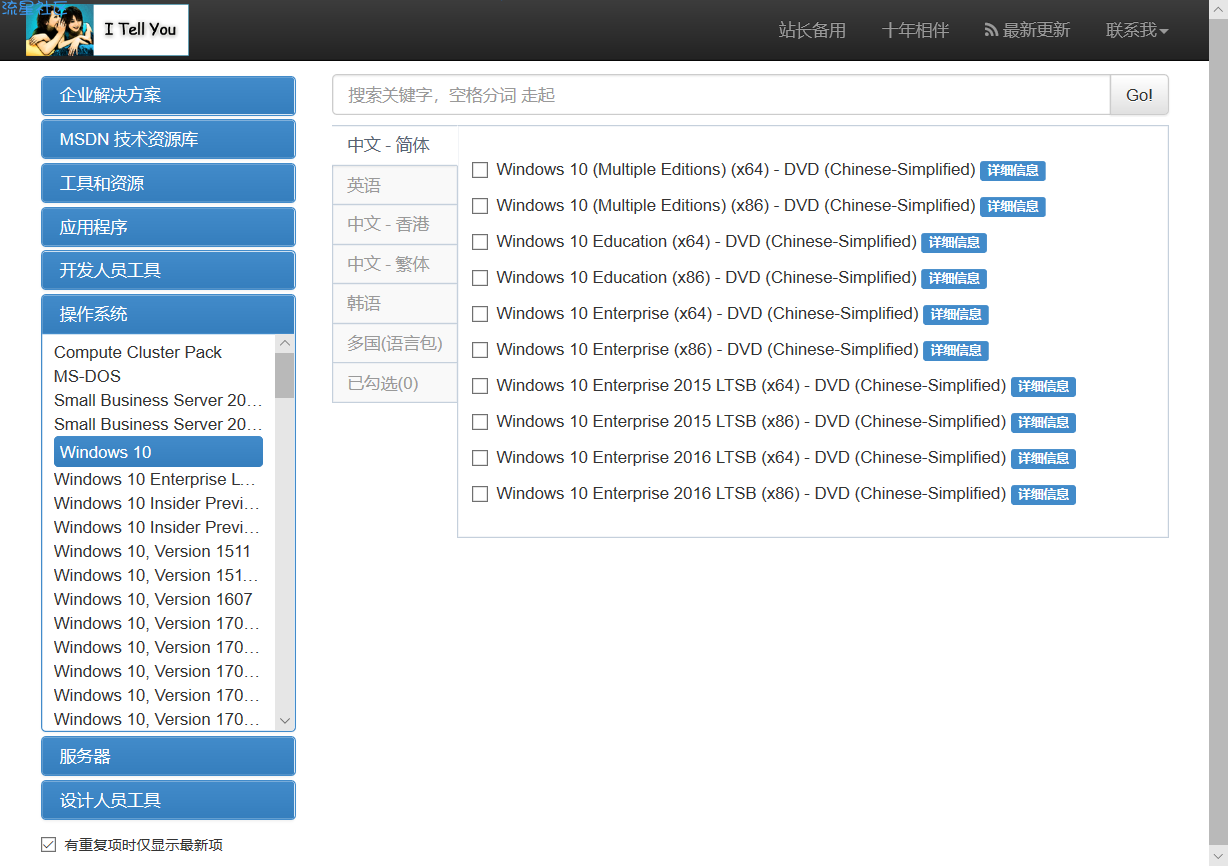This screenshot has width=1228, height=866.
Task: Show 详细信息 for Enterprise 2016 LTSB x86
Action: (1043, 495)
